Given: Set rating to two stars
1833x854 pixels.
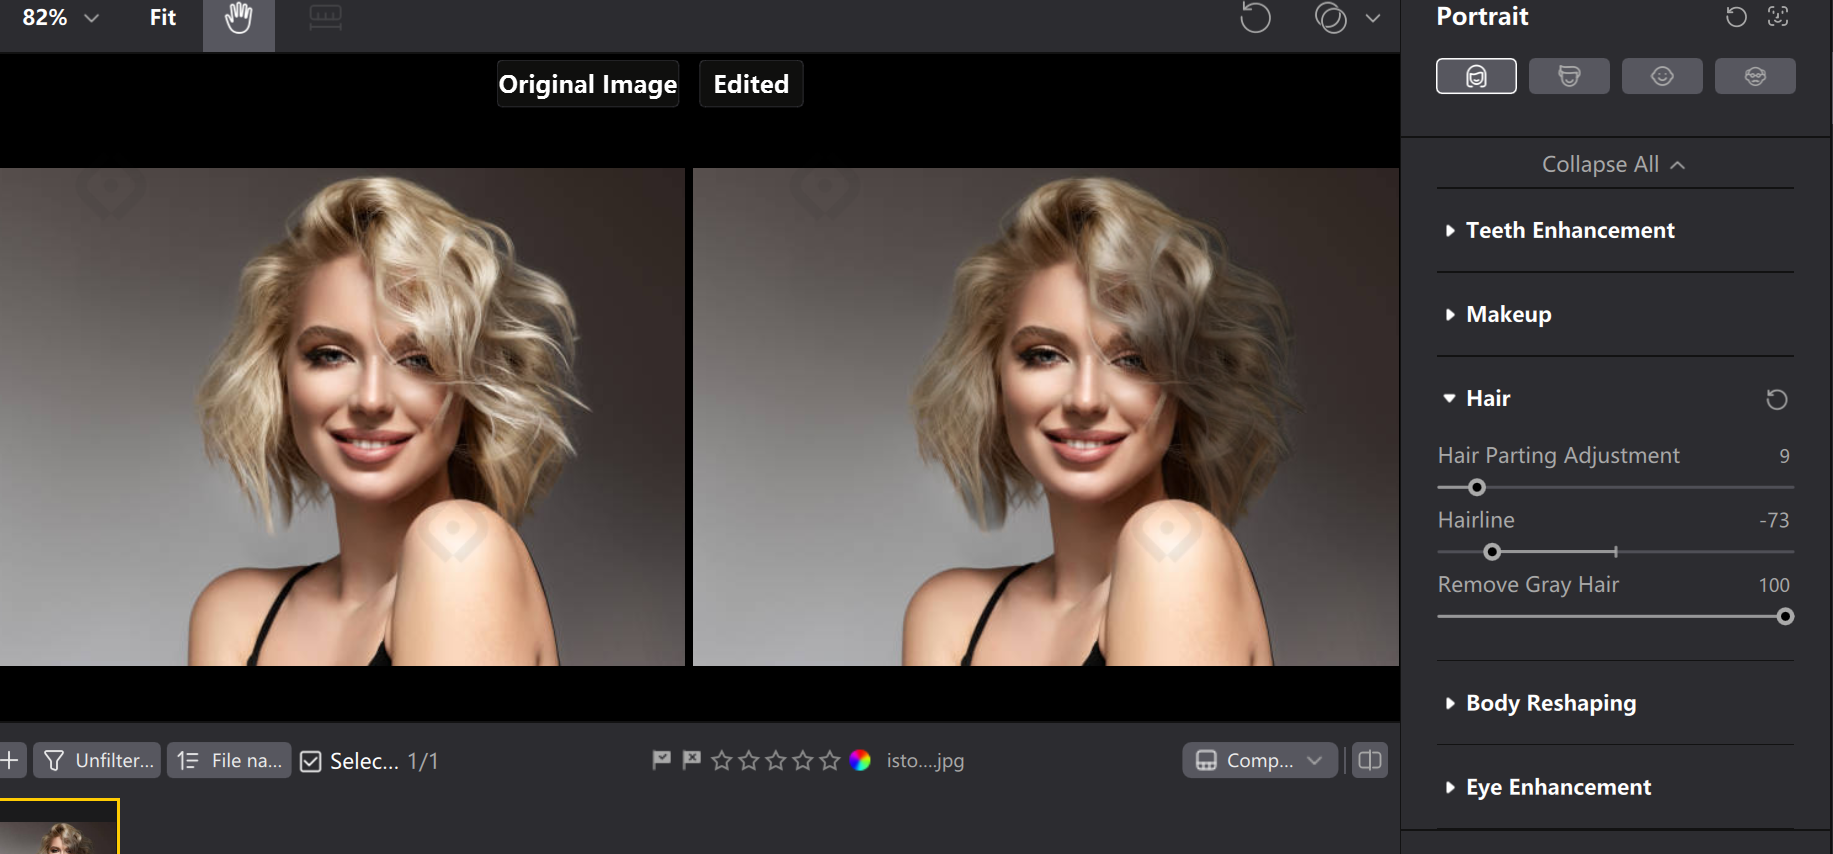Looking at the screenshot, I should pos(749,761).
